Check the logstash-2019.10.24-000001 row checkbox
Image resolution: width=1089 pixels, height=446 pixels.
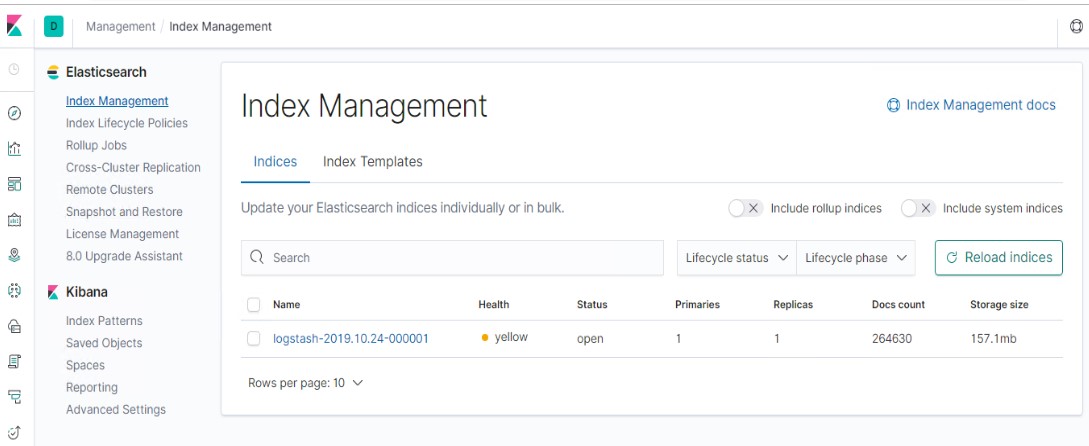pyautogui.click(x=253, y=338)
